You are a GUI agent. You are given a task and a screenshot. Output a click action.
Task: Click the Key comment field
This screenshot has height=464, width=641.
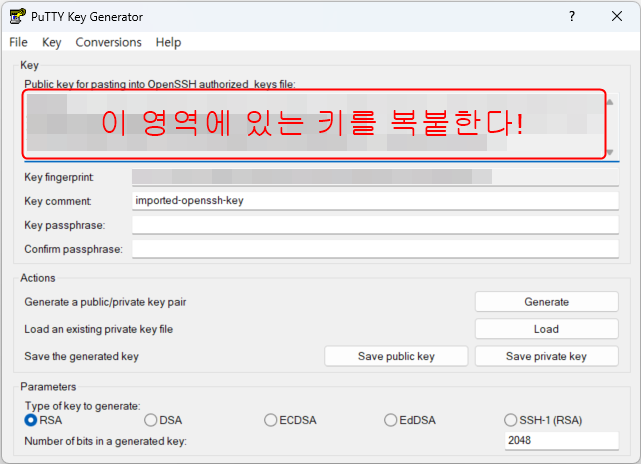coord(375,201)
